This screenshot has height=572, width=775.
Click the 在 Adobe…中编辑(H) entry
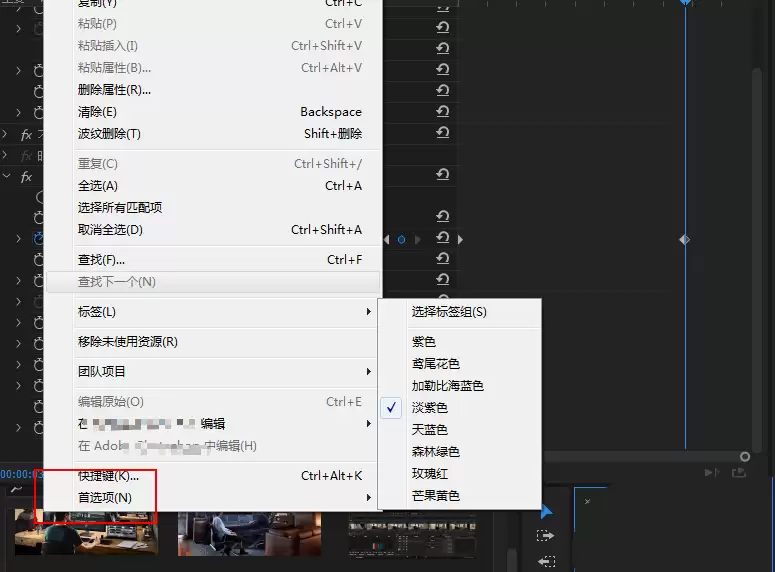coord(213,446)
